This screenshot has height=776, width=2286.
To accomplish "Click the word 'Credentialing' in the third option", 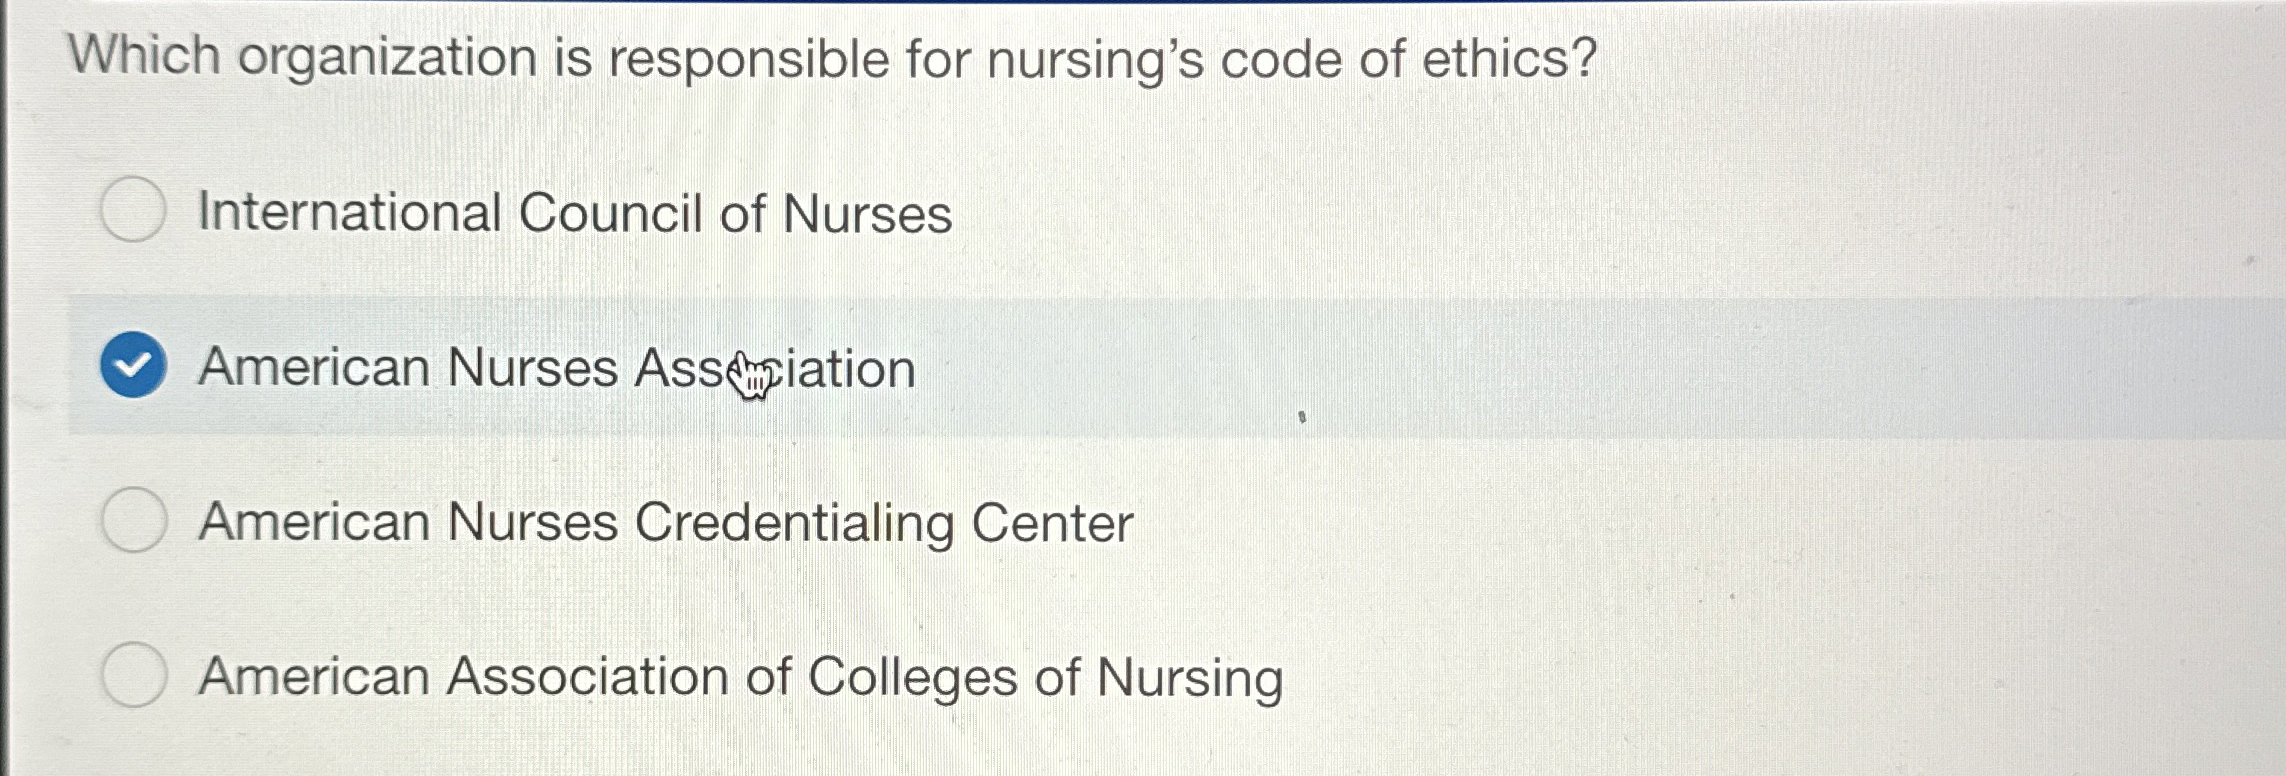I will coord(795,523).
